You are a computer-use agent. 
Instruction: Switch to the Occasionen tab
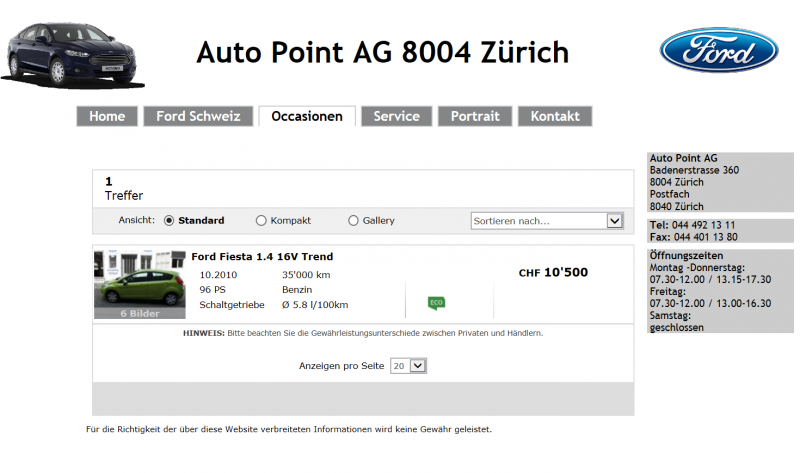(307, 116)
